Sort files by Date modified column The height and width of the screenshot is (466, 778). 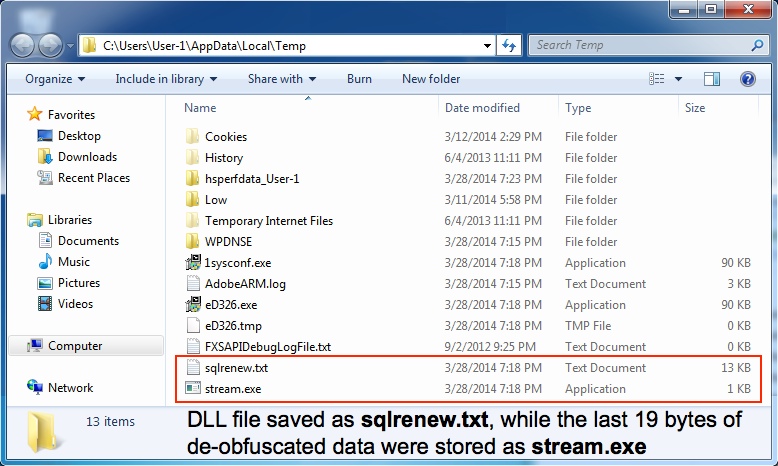pyautogui.click(x=482, y=108)
